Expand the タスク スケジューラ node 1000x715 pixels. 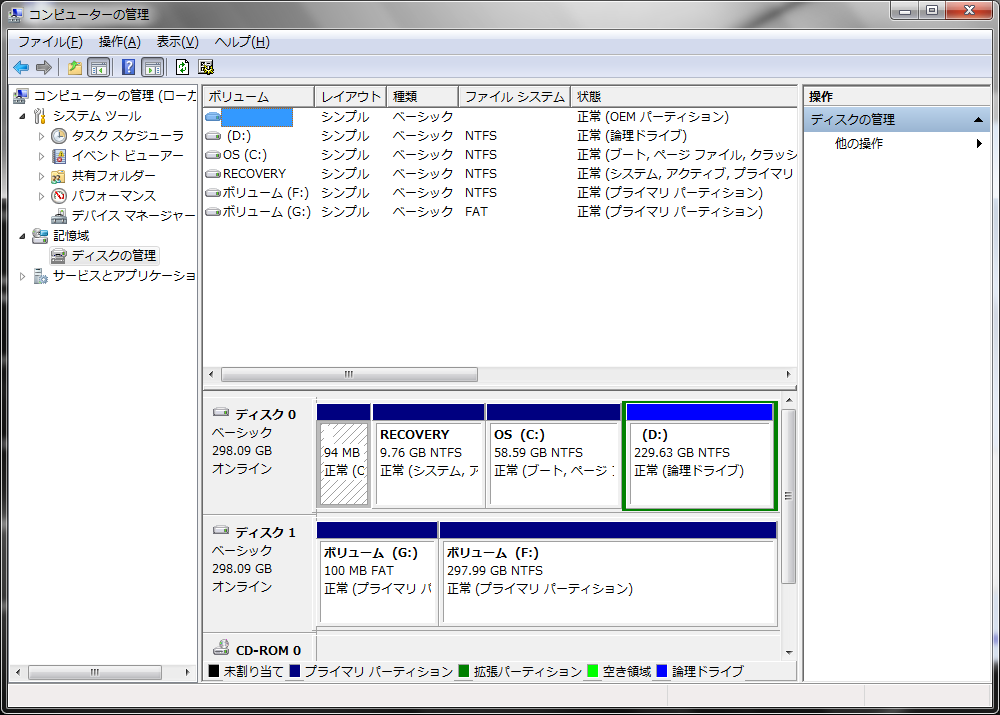tap(41, 136)
